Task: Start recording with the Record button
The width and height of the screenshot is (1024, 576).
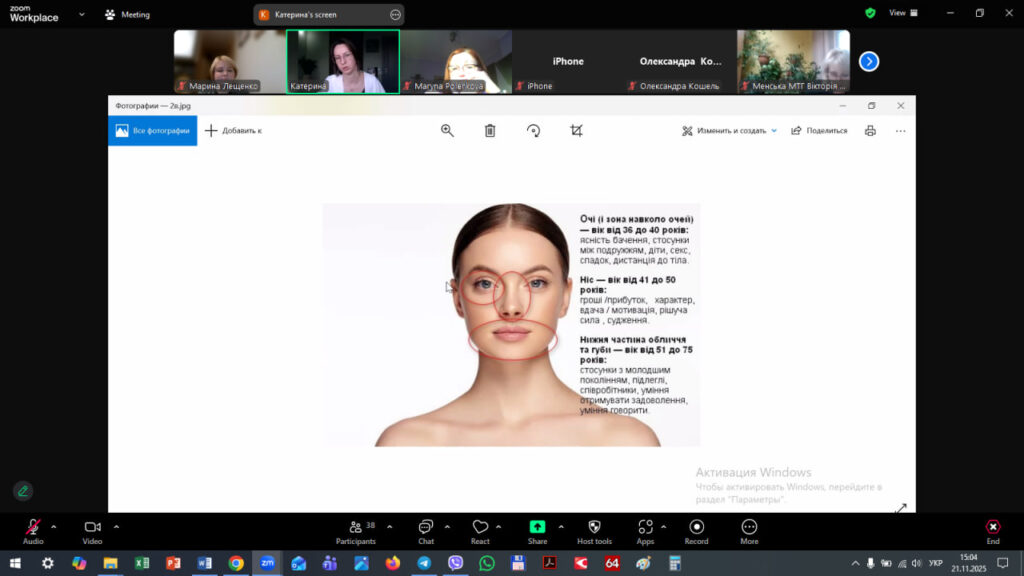Action: tap(696, 527)
